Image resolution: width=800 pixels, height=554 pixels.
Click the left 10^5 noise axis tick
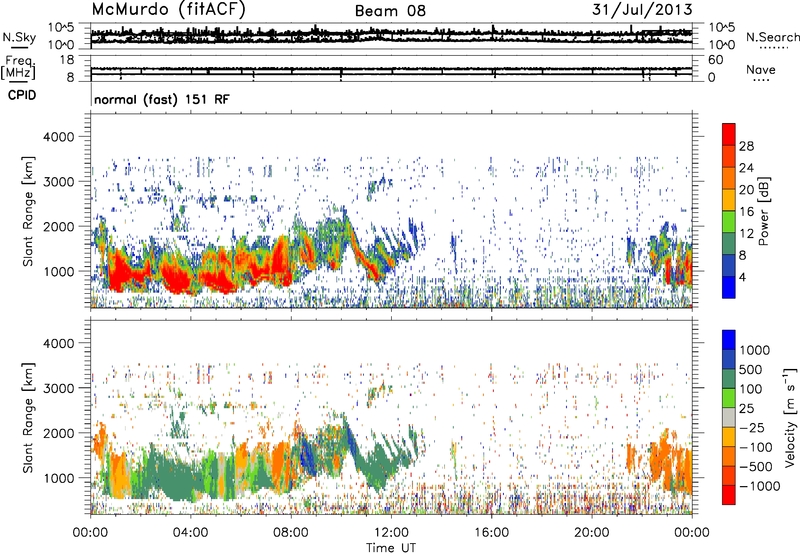pyautogui.click(x=62, y=27)
